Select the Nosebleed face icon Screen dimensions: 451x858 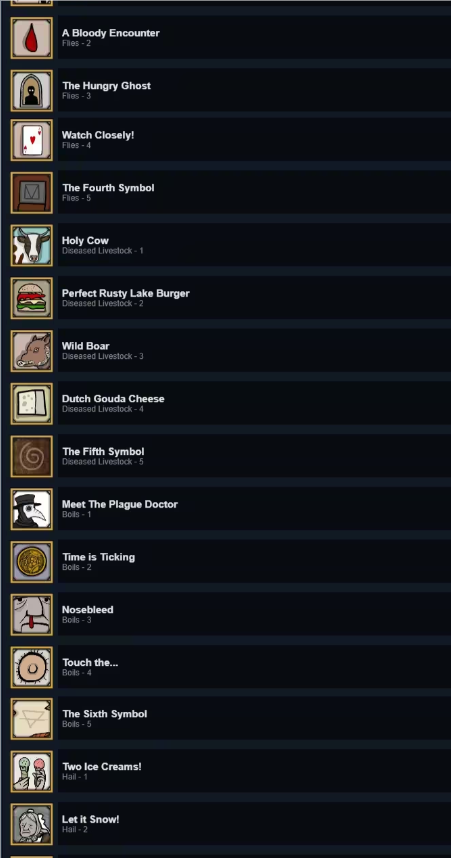coord(32,614)
